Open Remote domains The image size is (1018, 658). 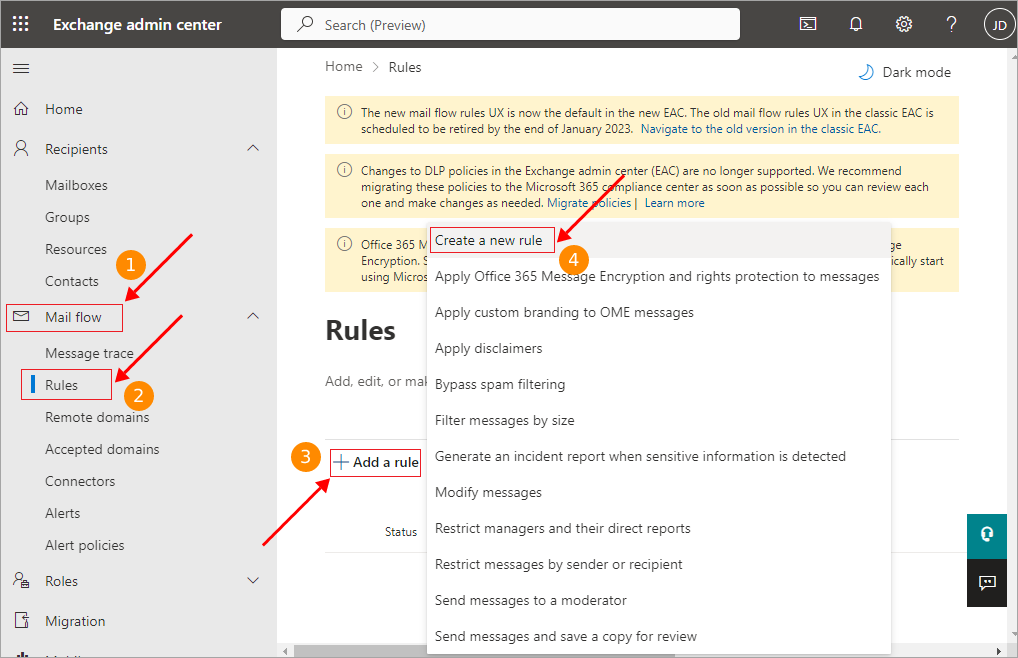(x=97, y=417)
